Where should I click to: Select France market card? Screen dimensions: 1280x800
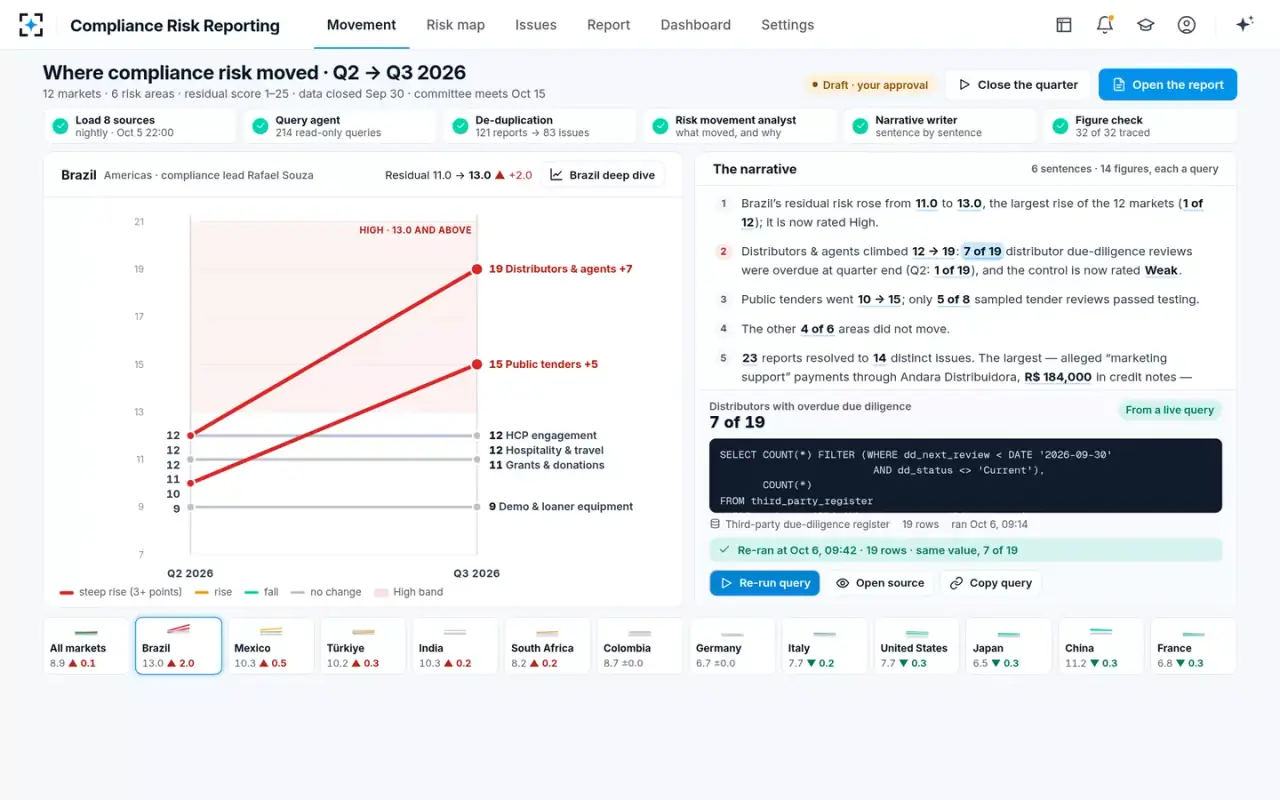(1192, 646)
